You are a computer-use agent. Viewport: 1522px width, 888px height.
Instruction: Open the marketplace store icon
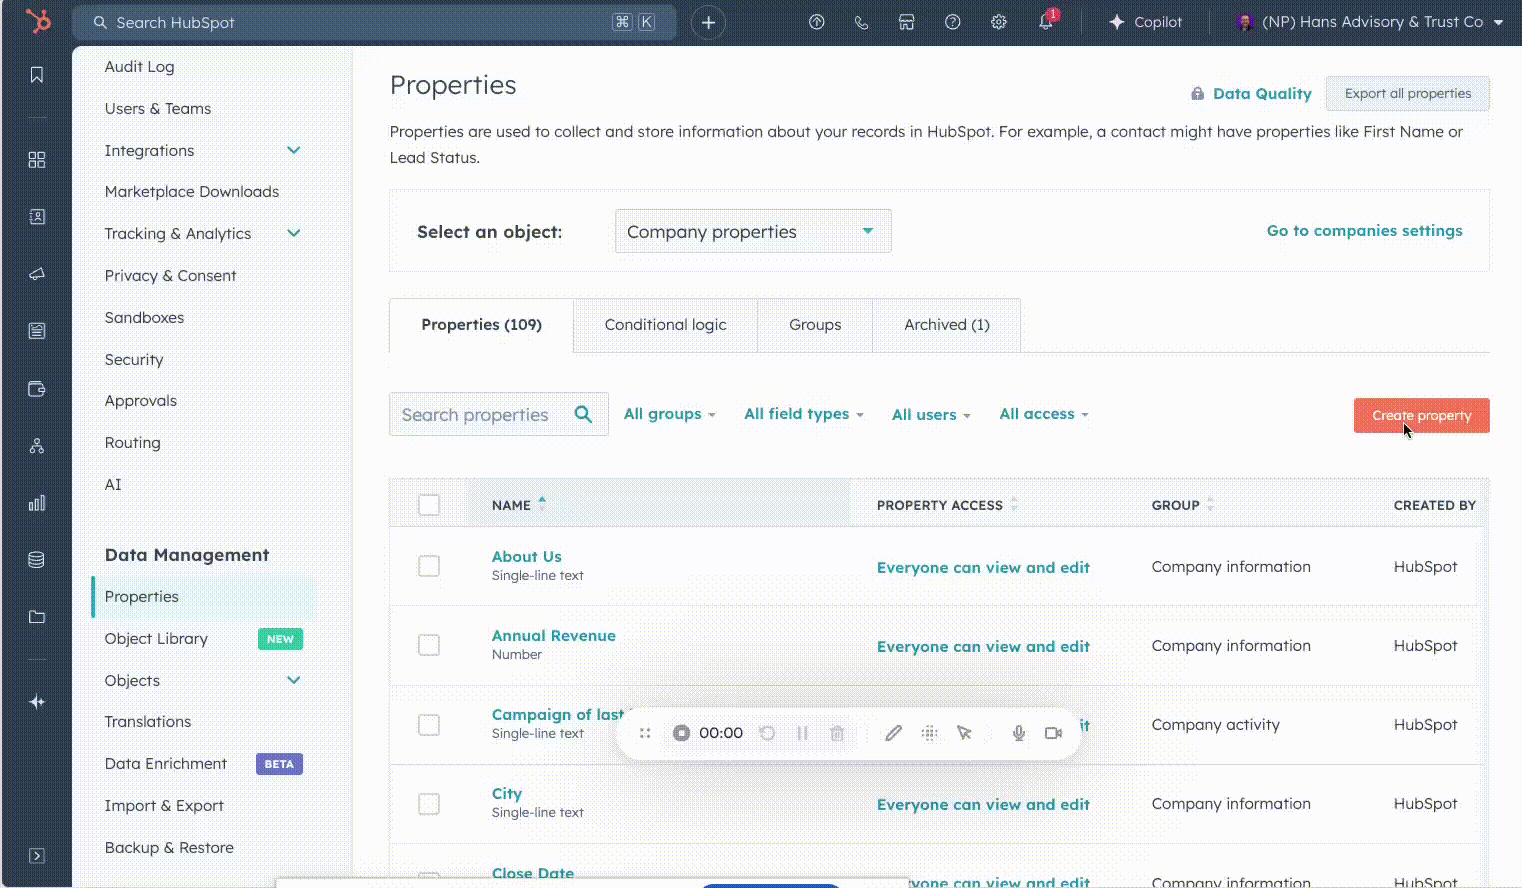click(x=906, y=22)
